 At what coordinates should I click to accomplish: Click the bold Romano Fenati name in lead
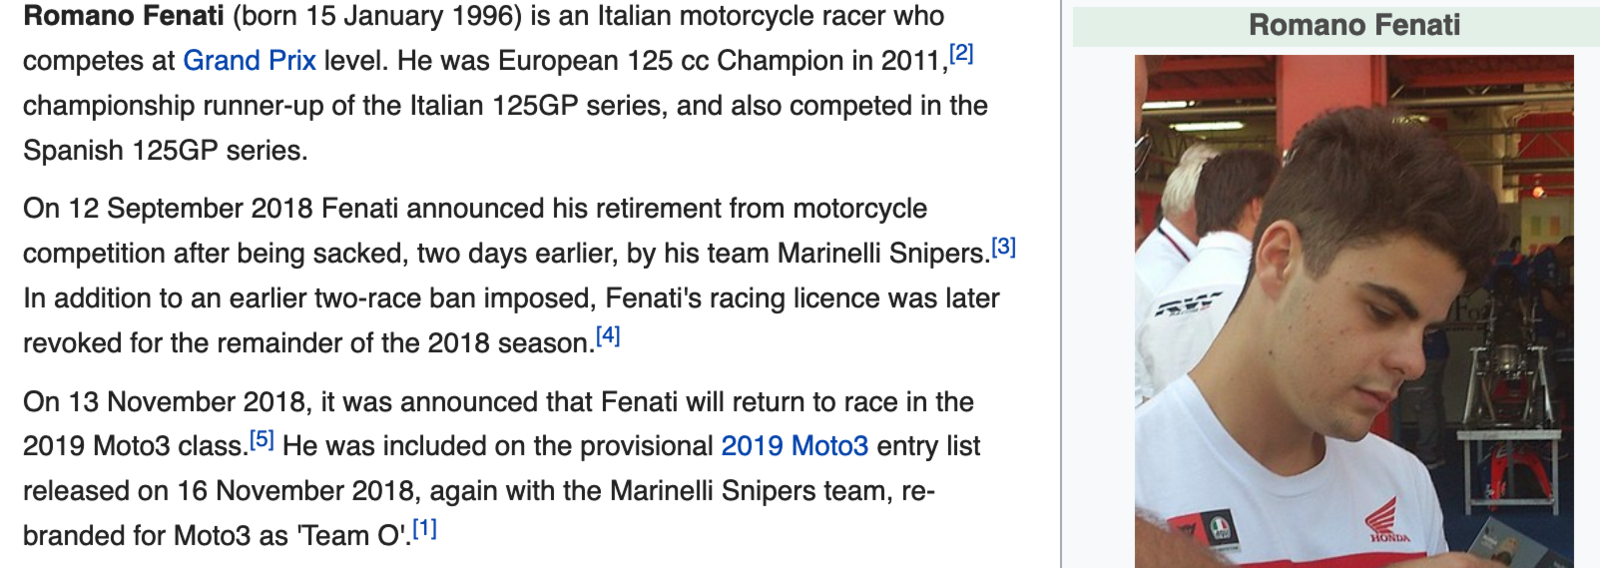tap(124, 16)
